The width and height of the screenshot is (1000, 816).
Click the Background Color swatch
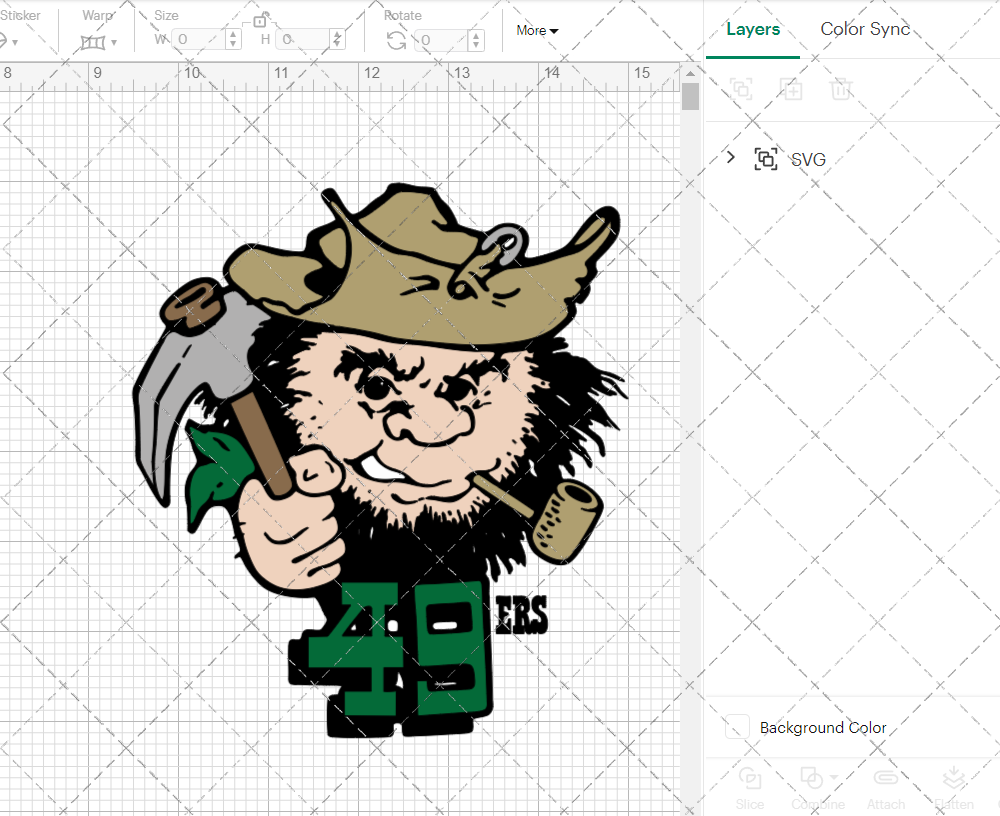coord(737,727)
